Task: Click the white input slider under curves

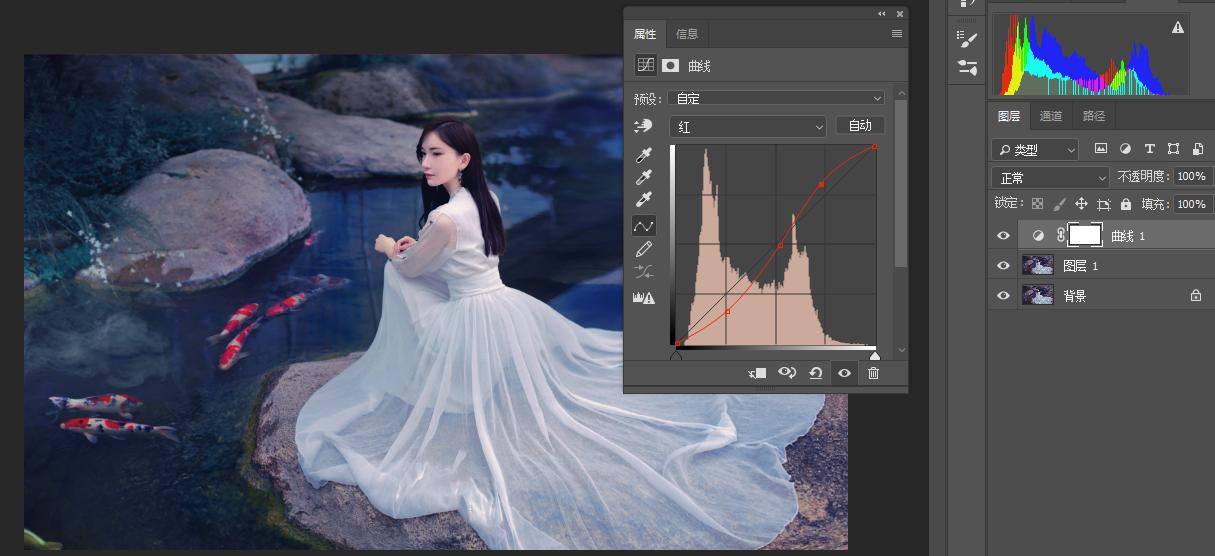Action: tap(875, 355)
